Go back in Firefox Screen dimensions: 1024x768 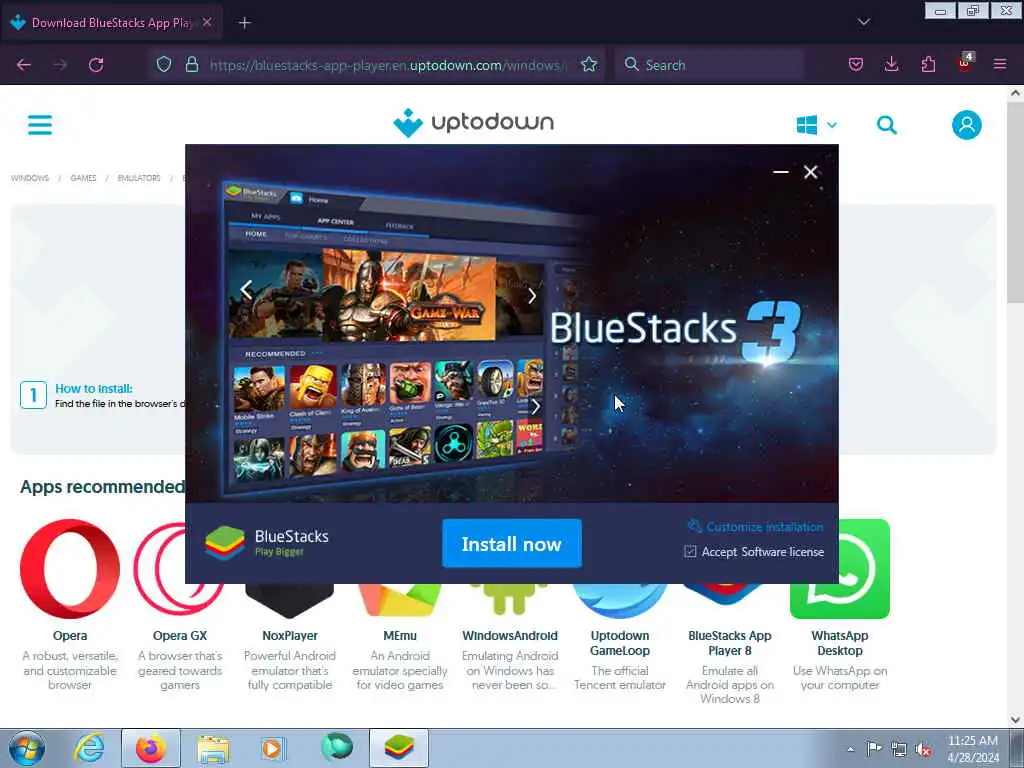pyautogui.click(x=24, y=65)
